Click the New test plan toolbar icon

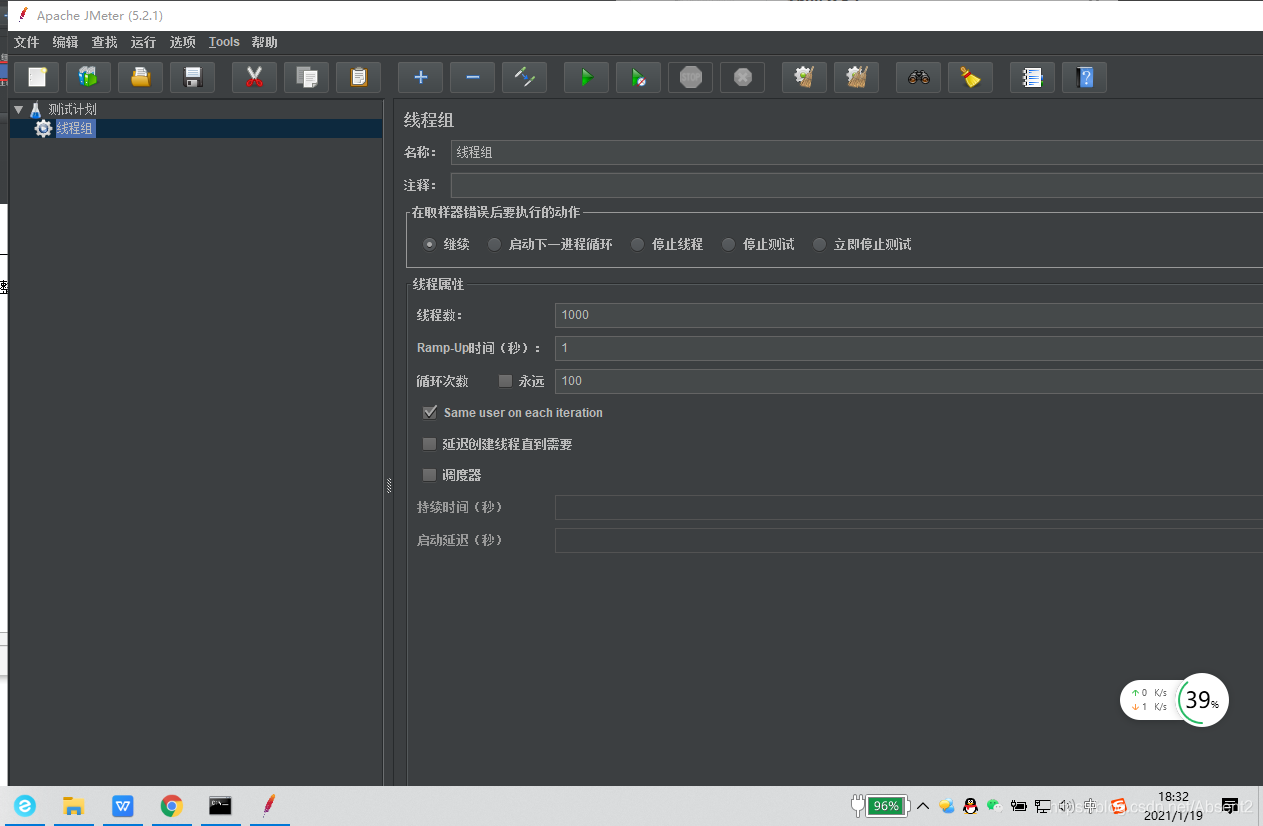pos(37,77)
